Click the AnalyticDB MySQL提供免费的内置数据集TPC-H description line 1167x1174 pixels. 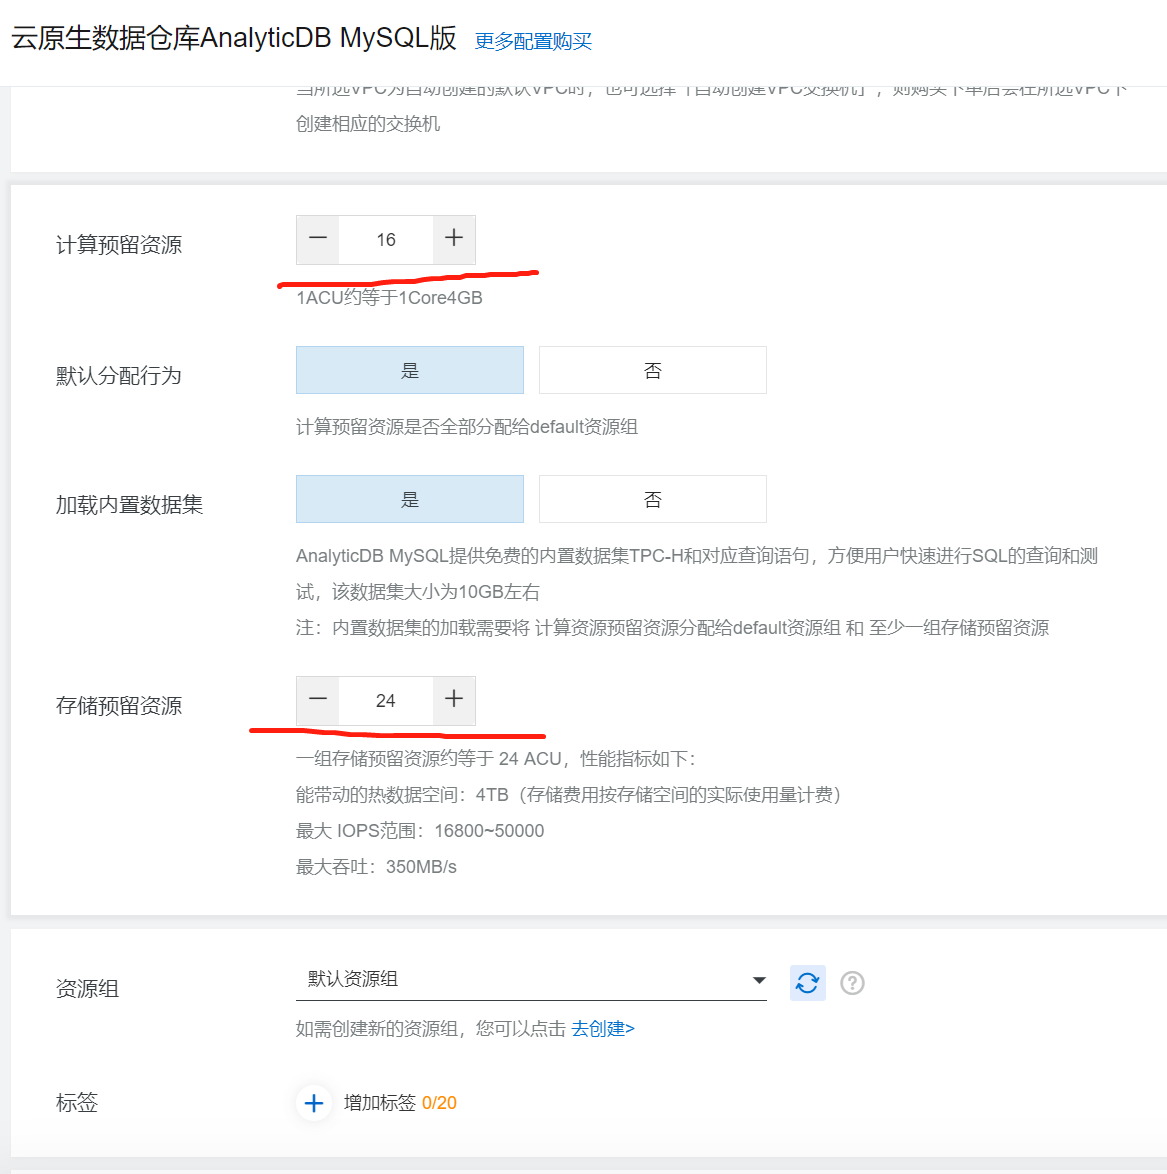[696, 556]
